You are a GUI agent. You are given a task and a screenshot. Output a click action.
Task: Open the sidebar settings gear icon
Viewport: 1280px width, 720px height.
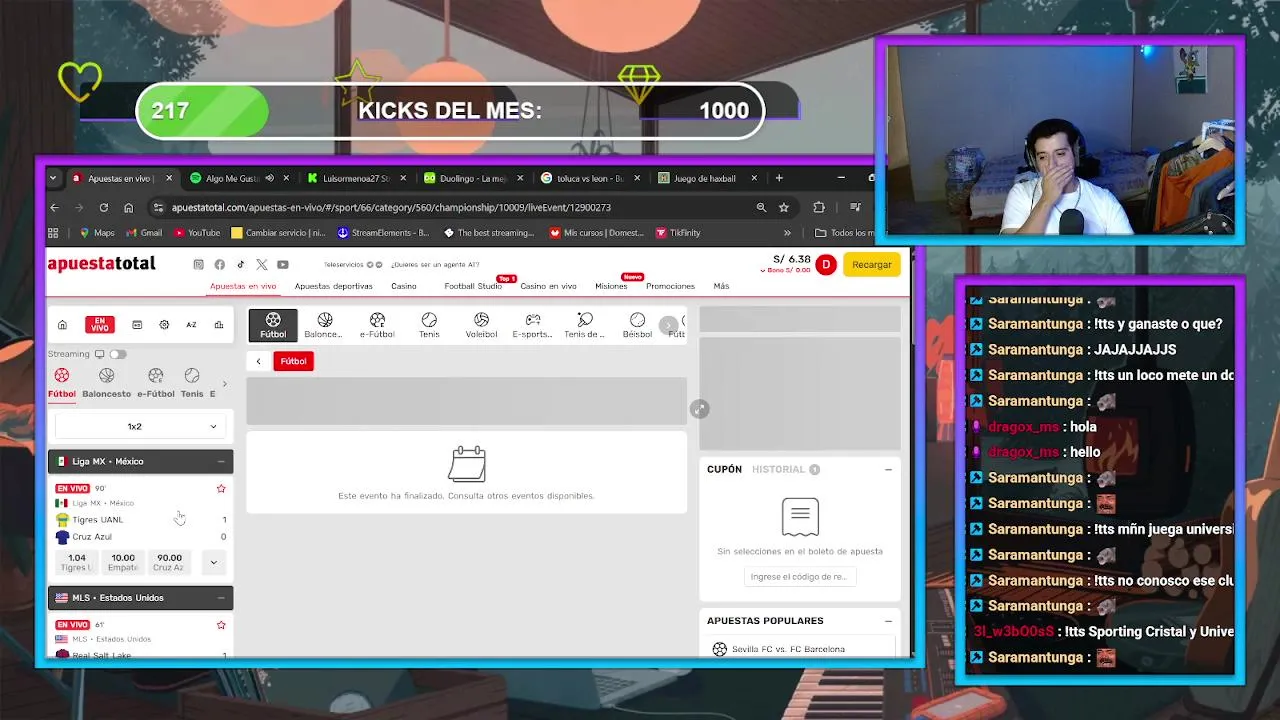pos(164,325)
